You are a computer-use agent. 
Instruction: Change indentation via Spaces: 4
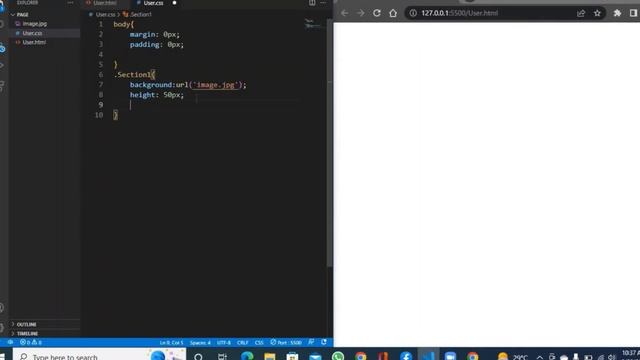tap(200, 342)
